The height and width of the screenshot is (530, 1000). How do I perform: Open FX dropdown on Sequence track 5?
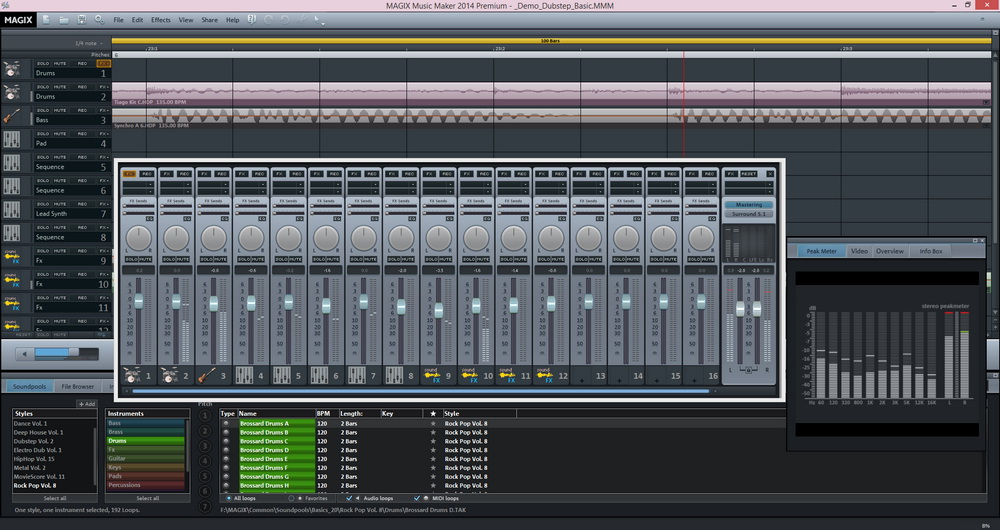(x=103, y=158)
